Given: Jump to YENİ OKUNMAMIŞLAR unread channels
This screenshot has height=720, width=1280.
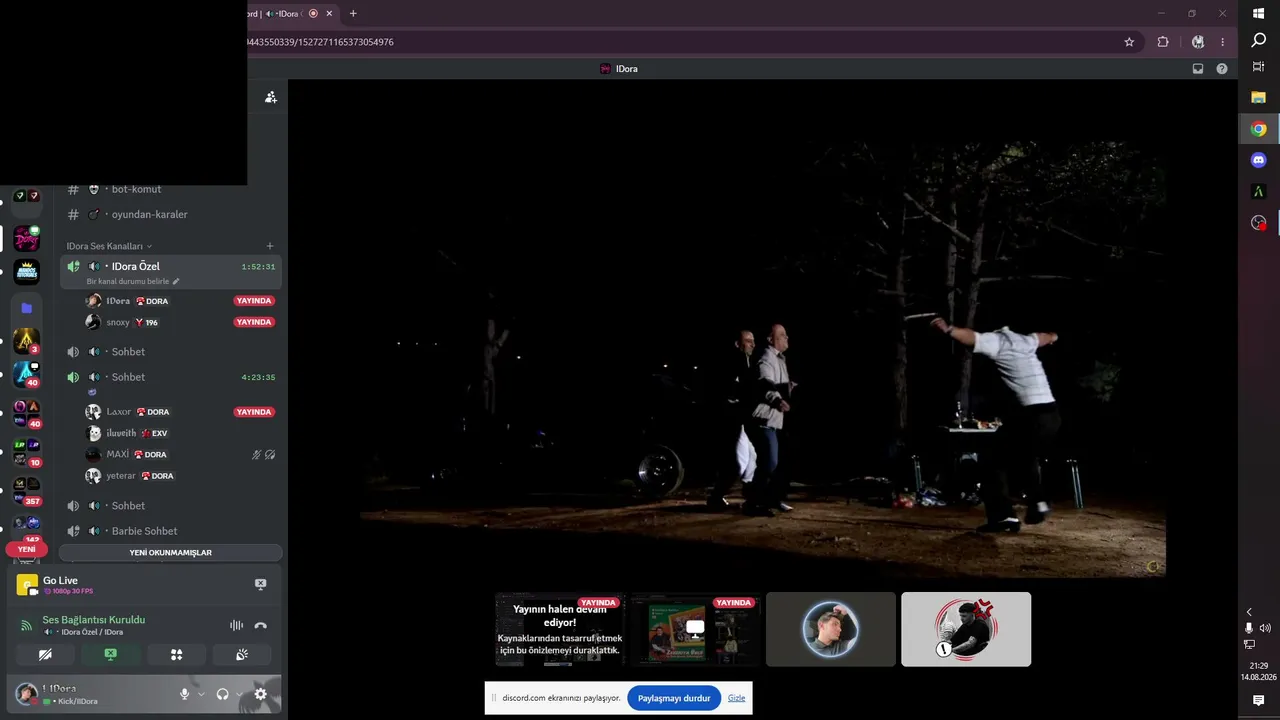Looking at the screenshot, I should click(170, 553).
